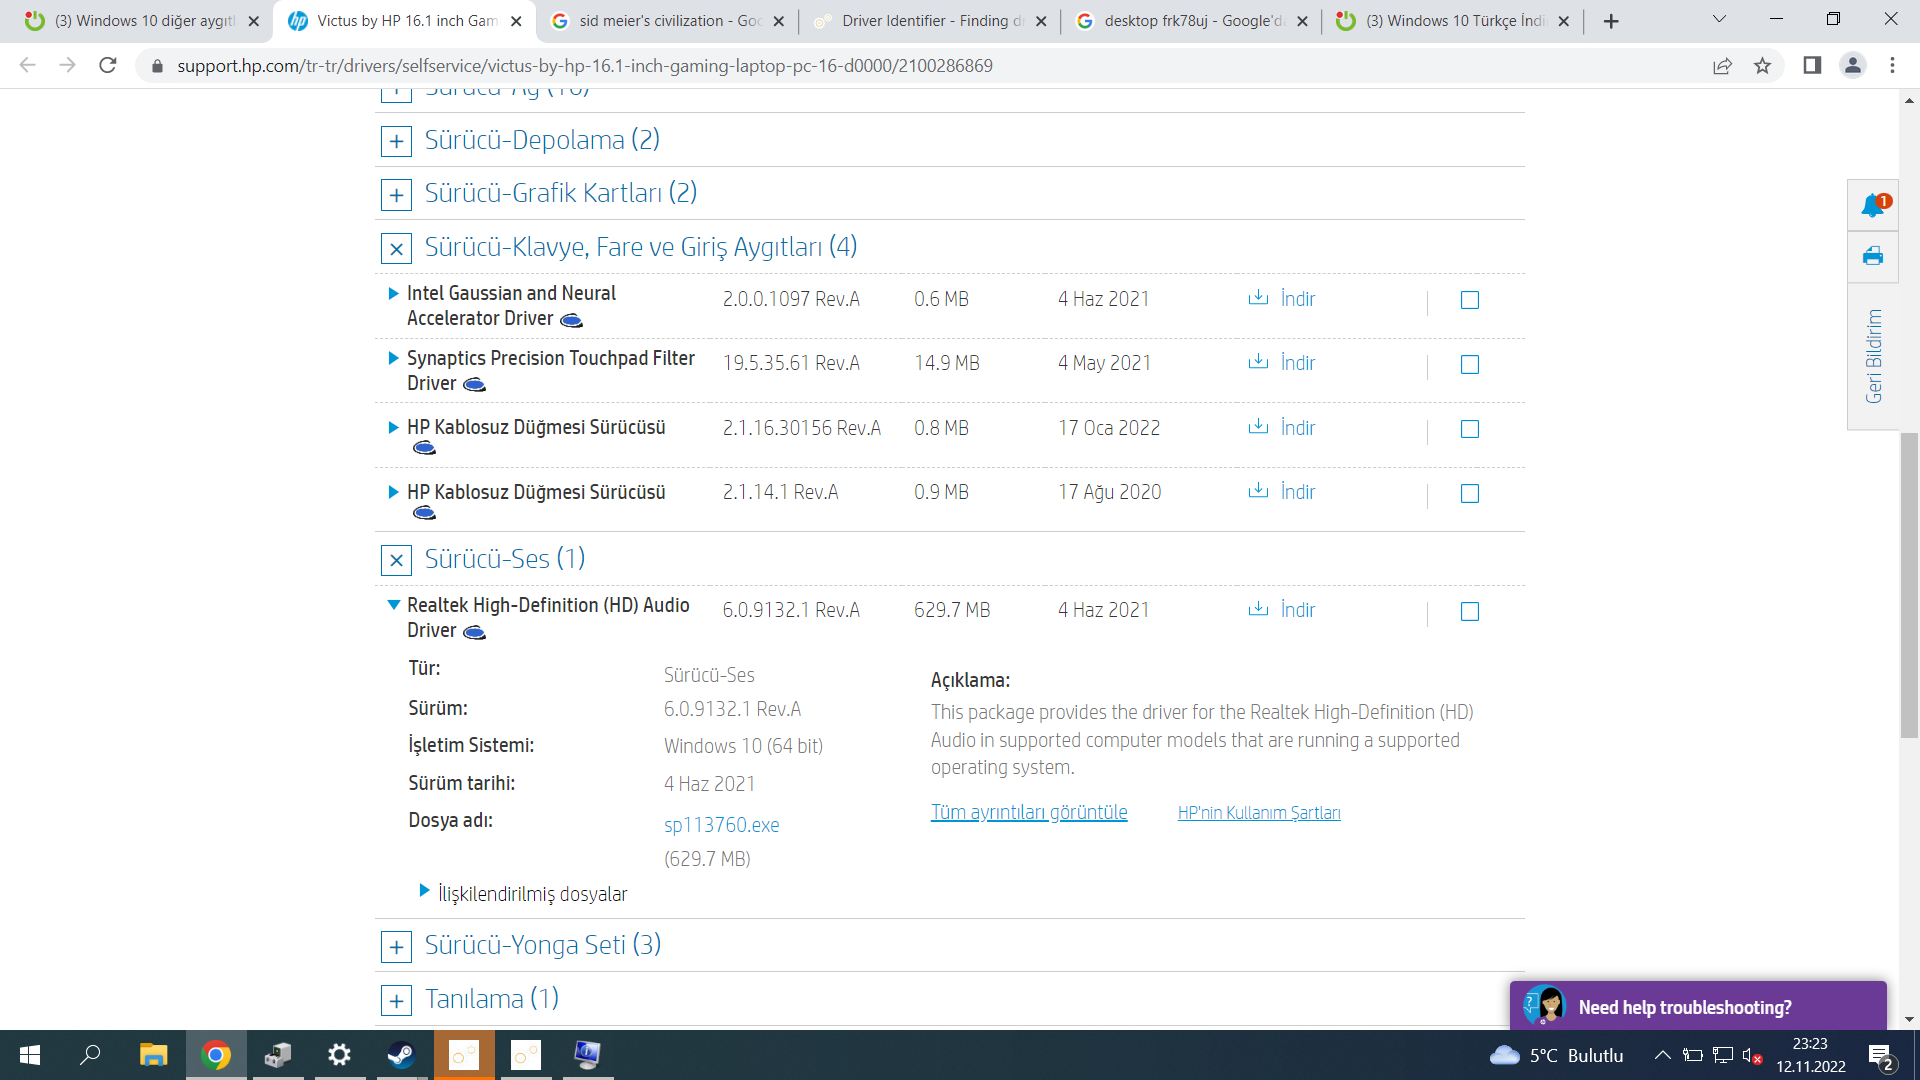Open the Chrome profile avatar icon

[x=1852, y=66]
